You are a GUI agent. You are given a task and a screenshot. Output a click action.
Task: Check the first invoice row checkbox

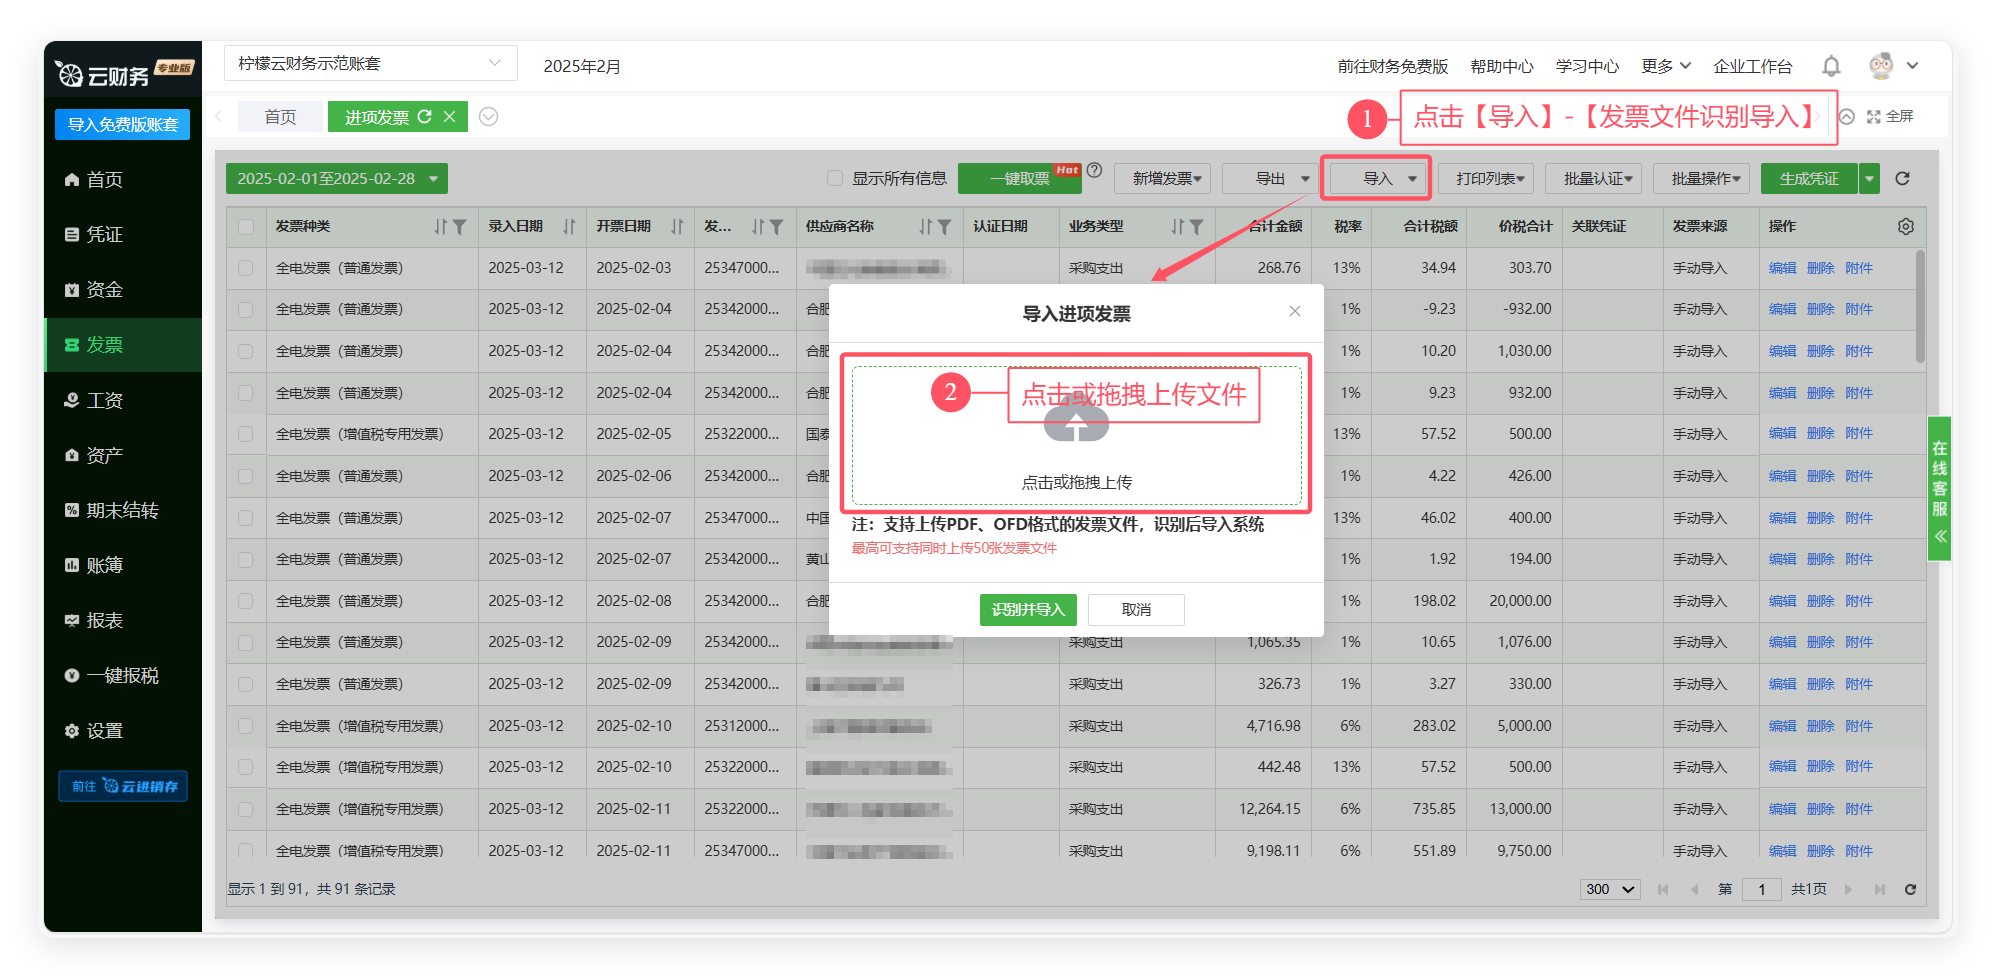pos(246,268)
